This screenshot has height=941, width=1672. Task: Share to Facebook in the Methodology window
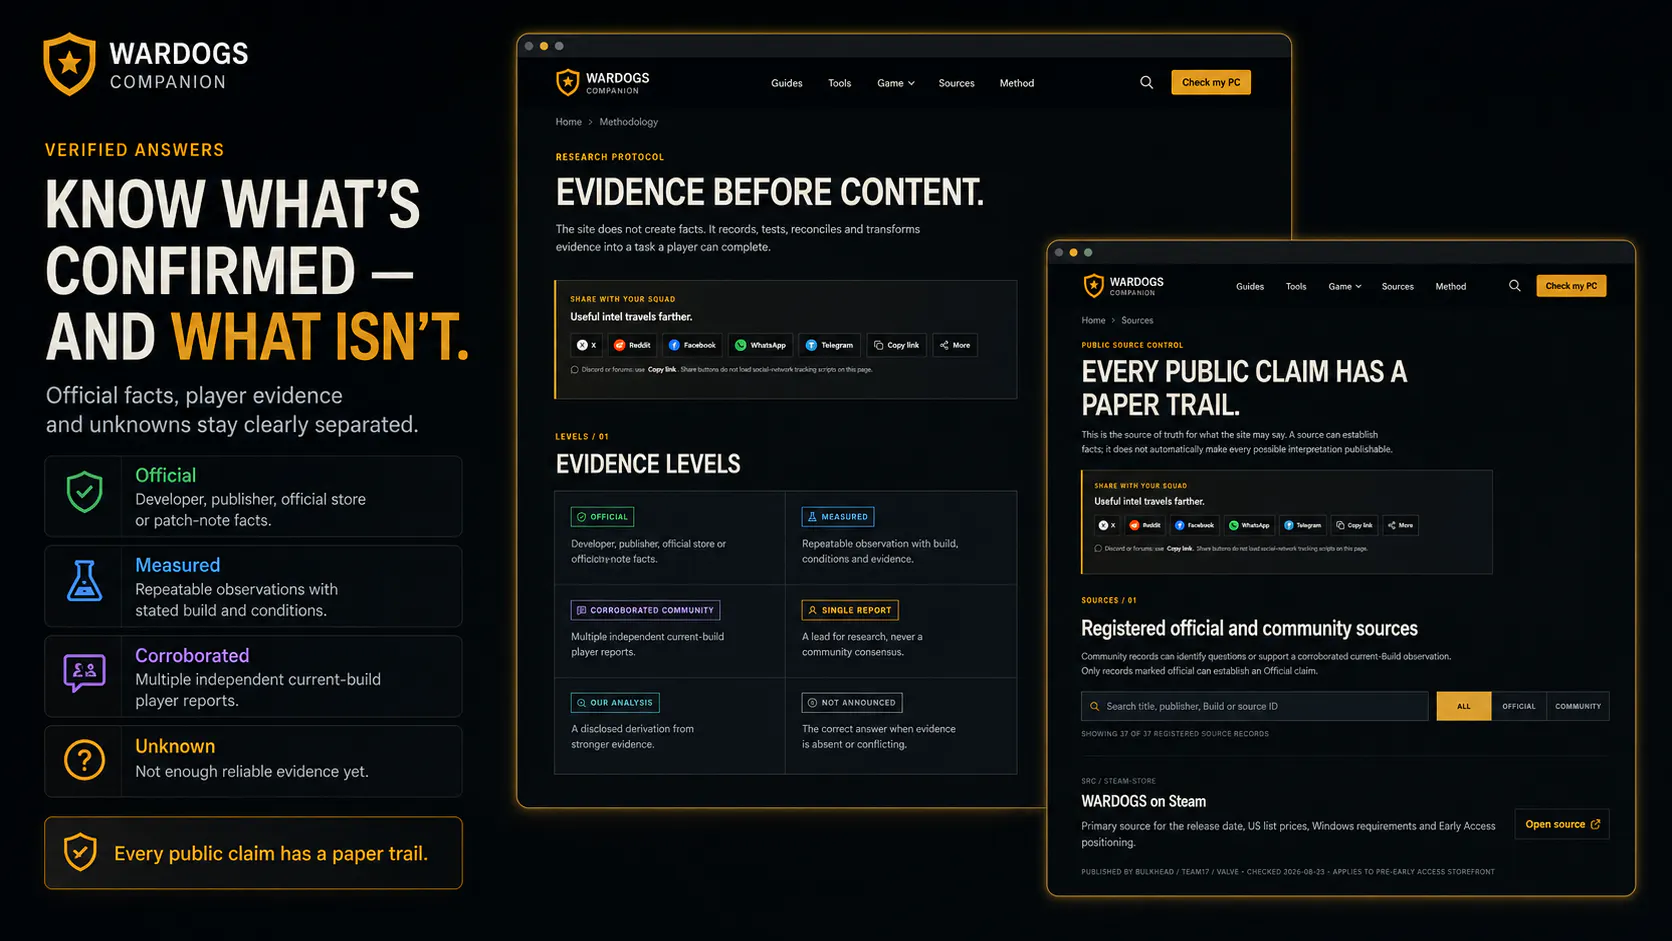click(x=692, y=345)
